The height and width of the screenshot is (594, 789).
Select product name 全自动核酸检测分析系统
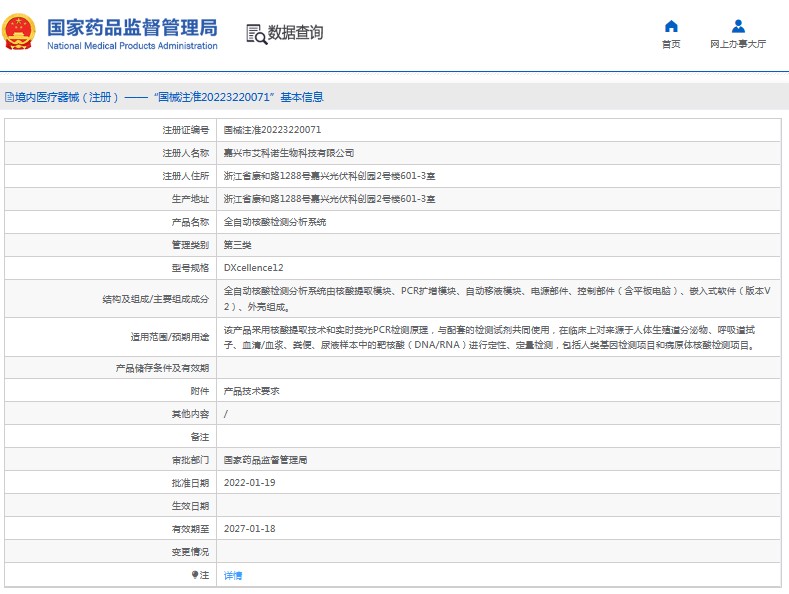click(x=275, y=222)
